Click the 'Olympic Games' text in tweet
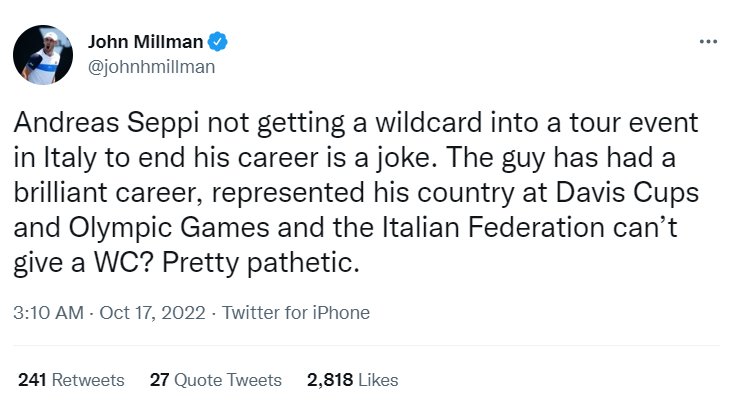 169,228
